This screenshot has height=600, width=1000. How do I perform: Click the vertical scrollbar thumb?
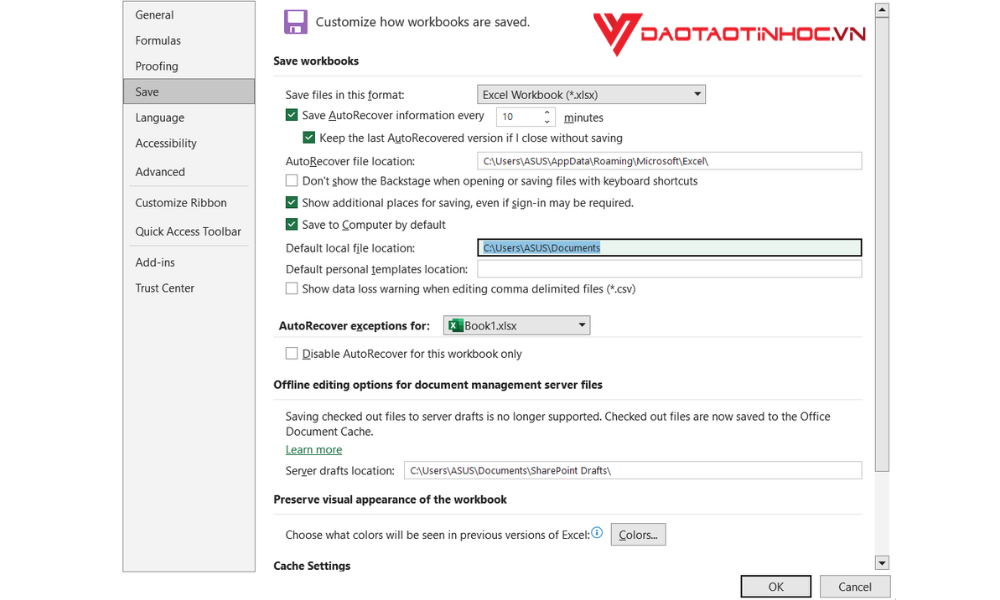881,244
